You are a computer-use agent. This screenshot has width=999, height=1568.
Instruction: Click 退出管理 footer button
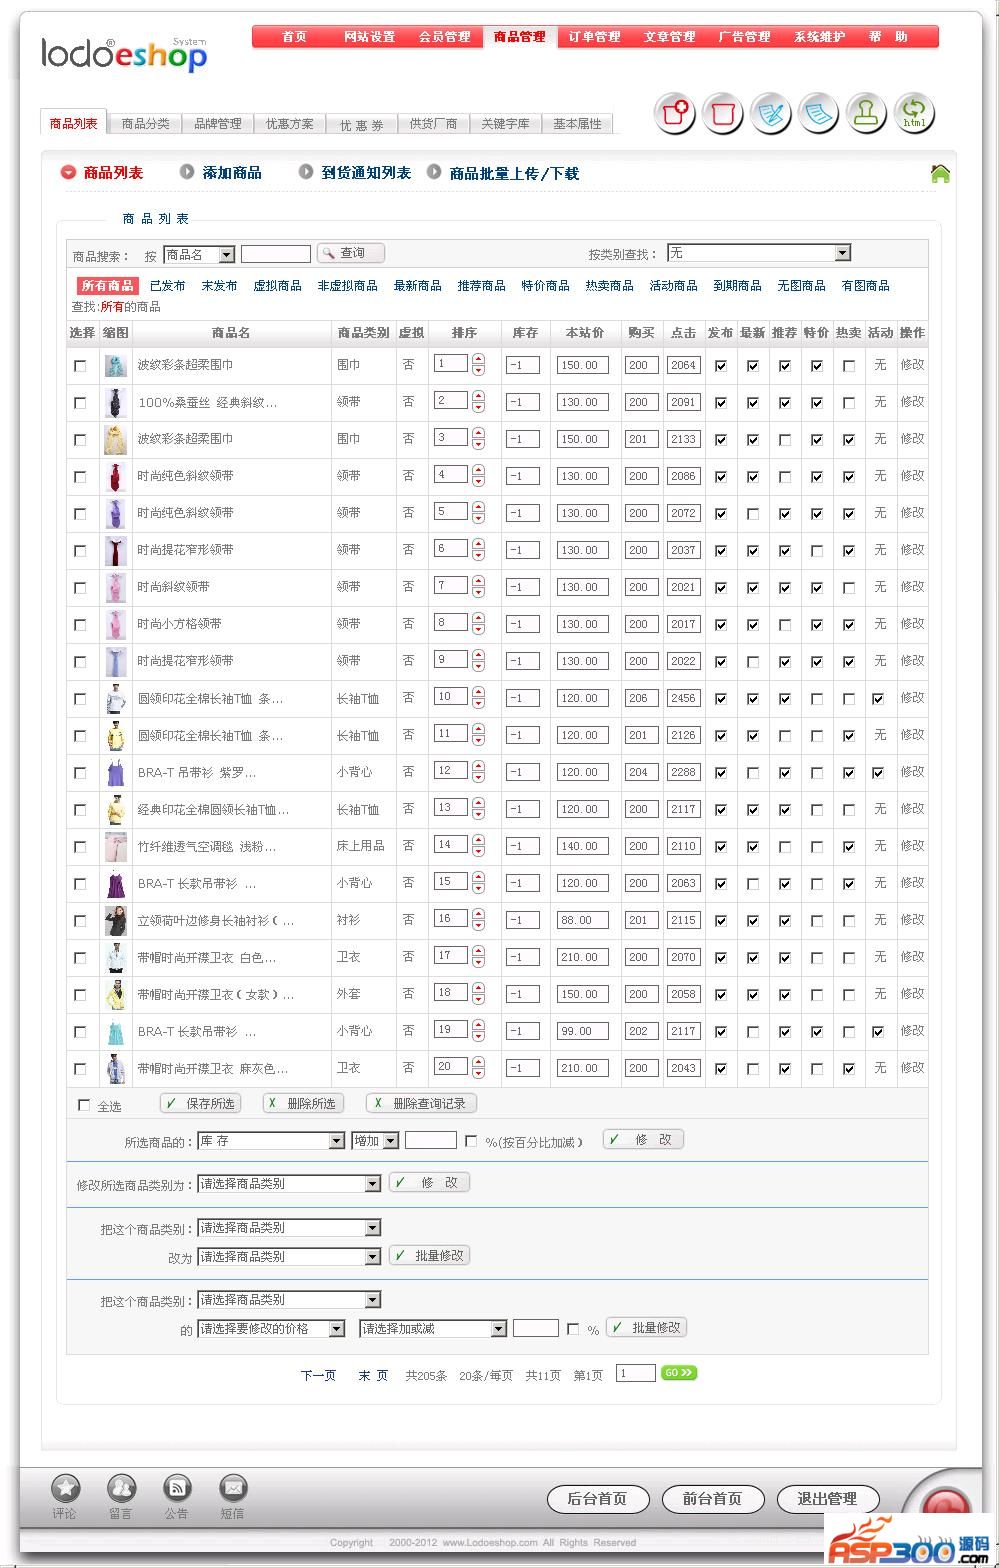coord(827,1499)
